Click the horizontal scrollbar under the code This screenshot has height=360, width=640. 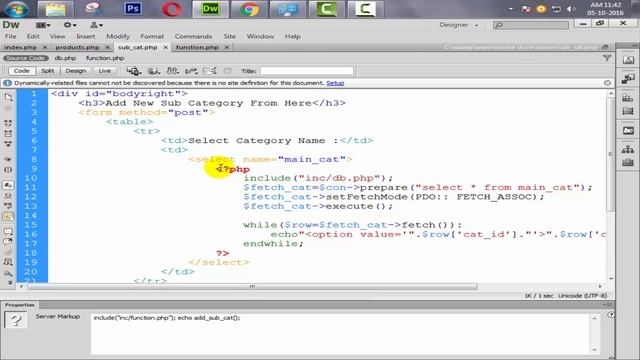tap(252, 287)
